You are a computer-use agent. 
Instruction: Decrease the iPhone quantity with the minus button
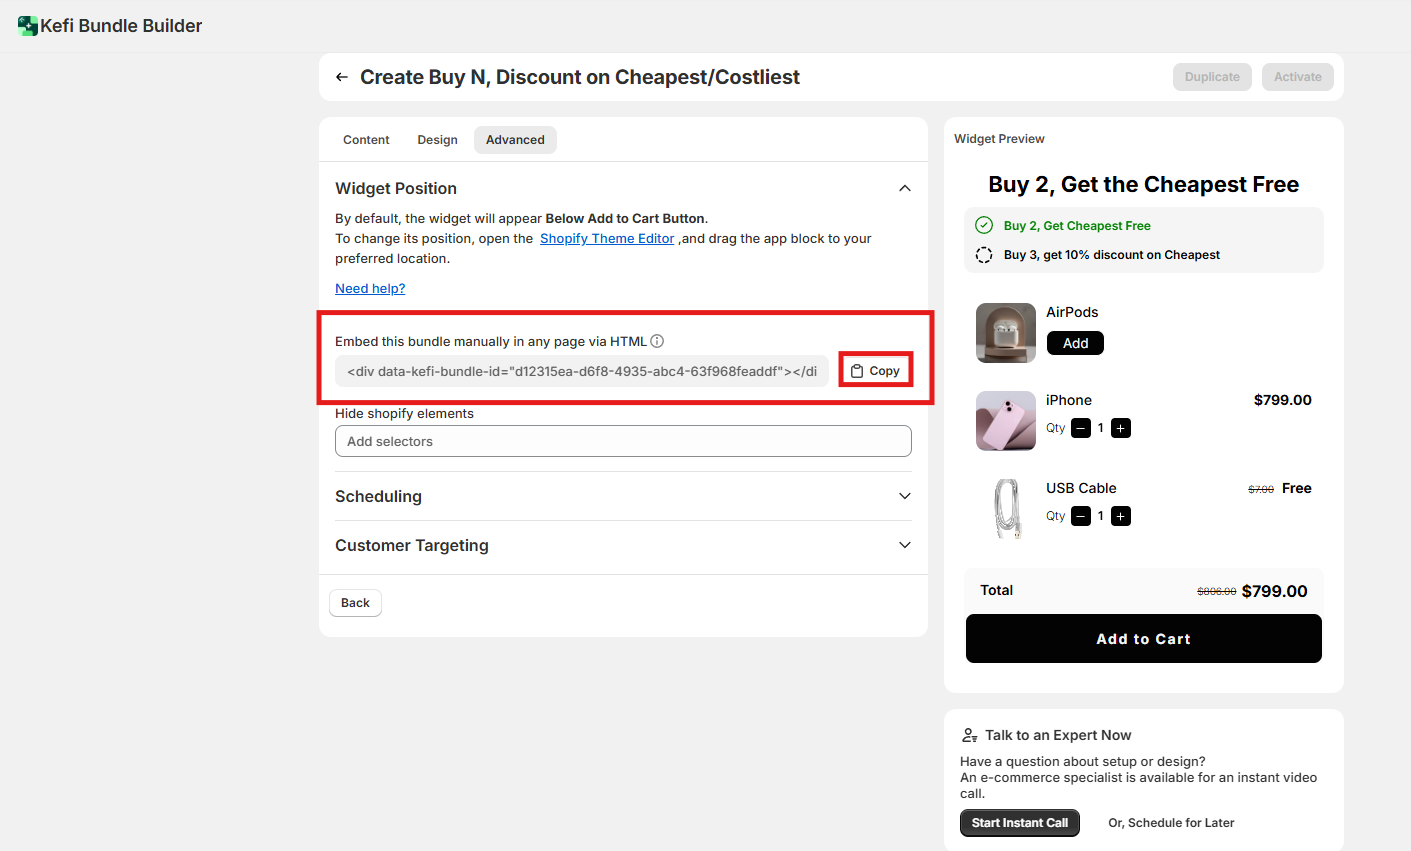click(x=1081, y=428)
